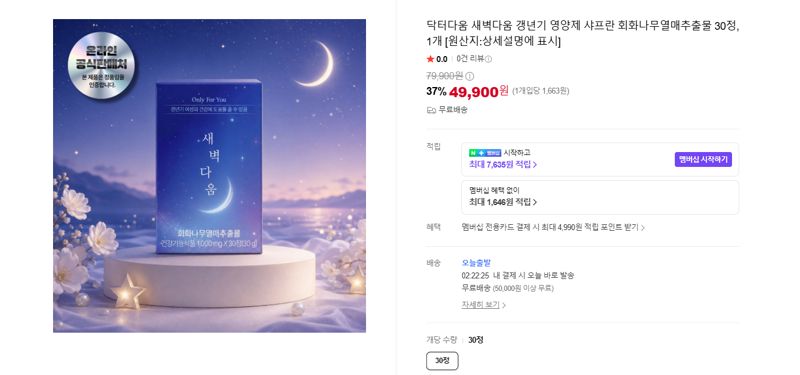Image resolution: width=800 pixels, height=375 pixels.
Task: Click the discounted price 49,900원
Action: (x=479, y=92)
